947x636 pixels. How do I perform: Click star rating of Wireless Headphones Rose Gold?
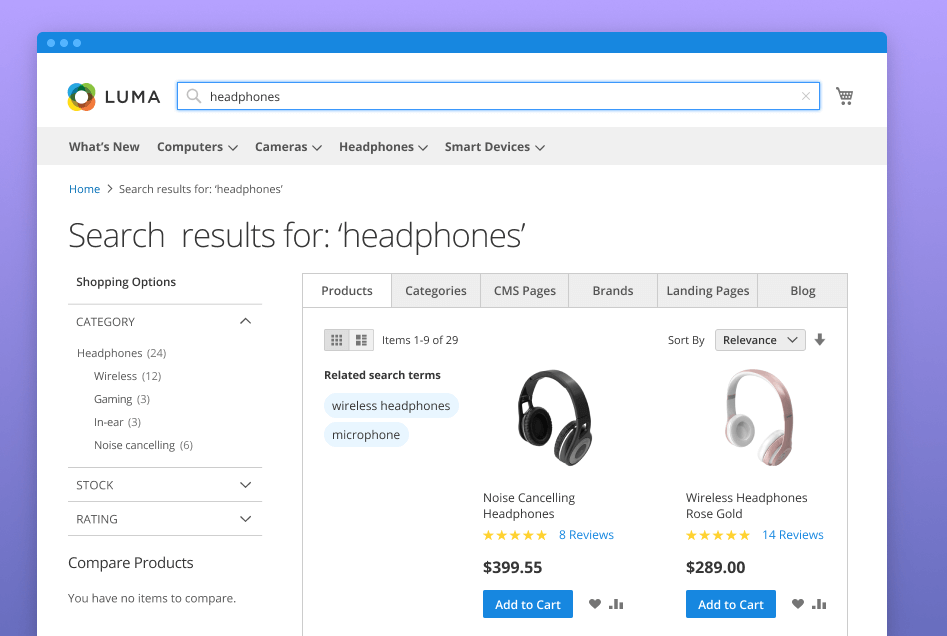coord(717,535)
